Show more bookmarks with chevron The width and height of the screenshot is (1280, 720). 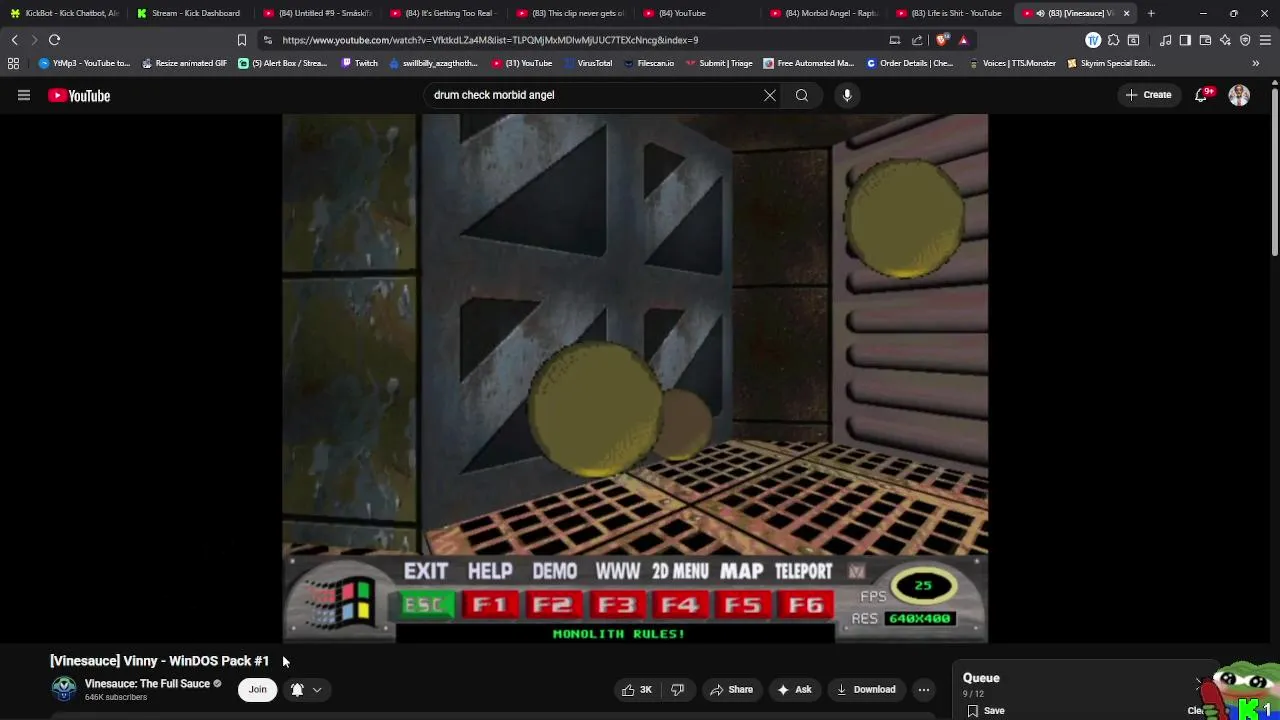1256,63
